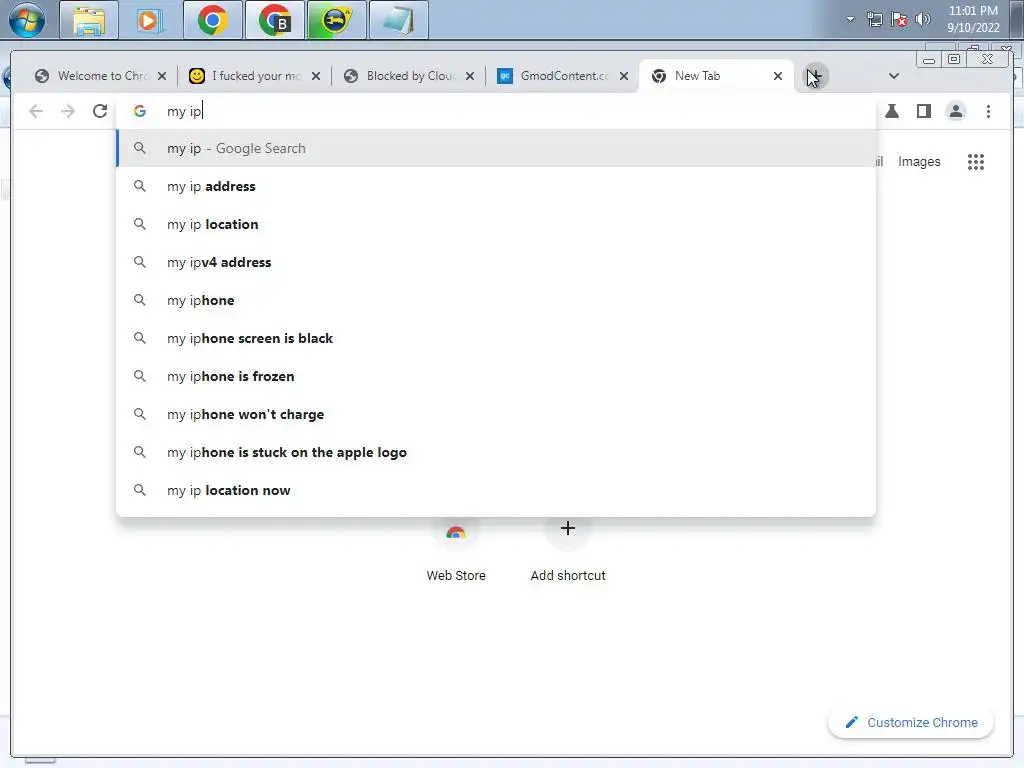Screen dimensions: 1024x768
Task: Open the profile avatar menu
Action: (955, 111)
